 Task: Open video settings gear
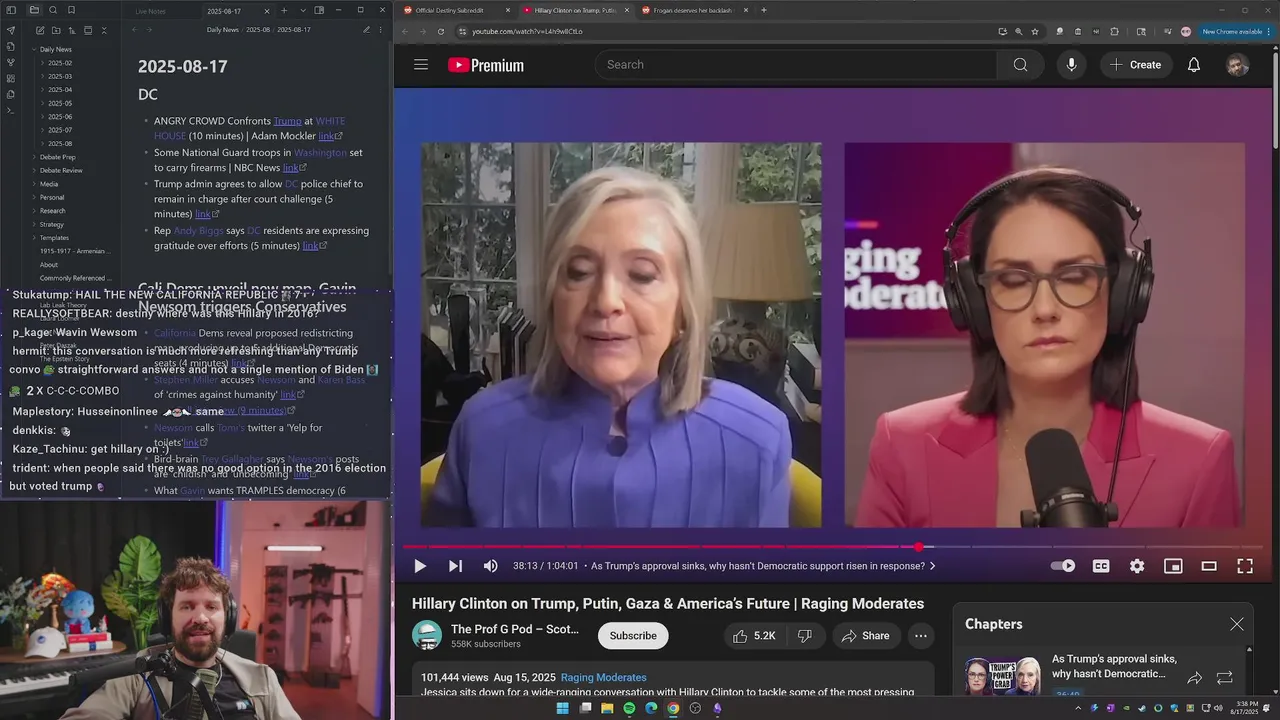[1137, 566]
